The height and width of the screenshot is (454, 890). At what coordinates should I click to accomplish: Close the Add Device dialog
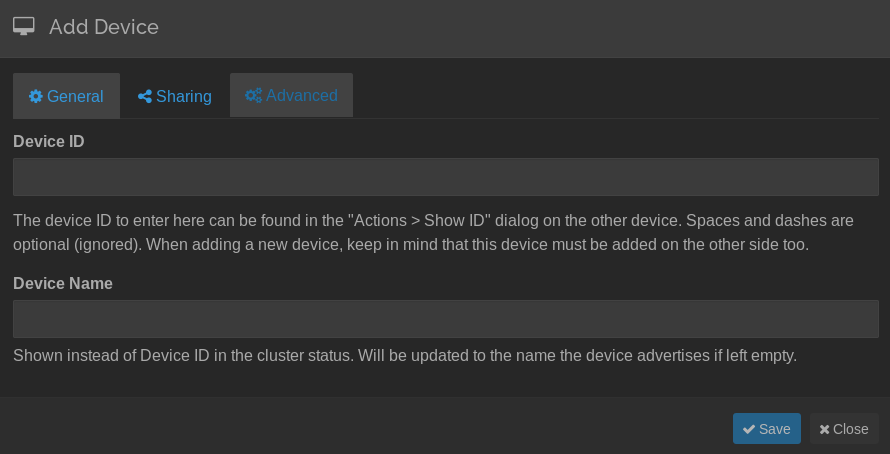(844, 428)
